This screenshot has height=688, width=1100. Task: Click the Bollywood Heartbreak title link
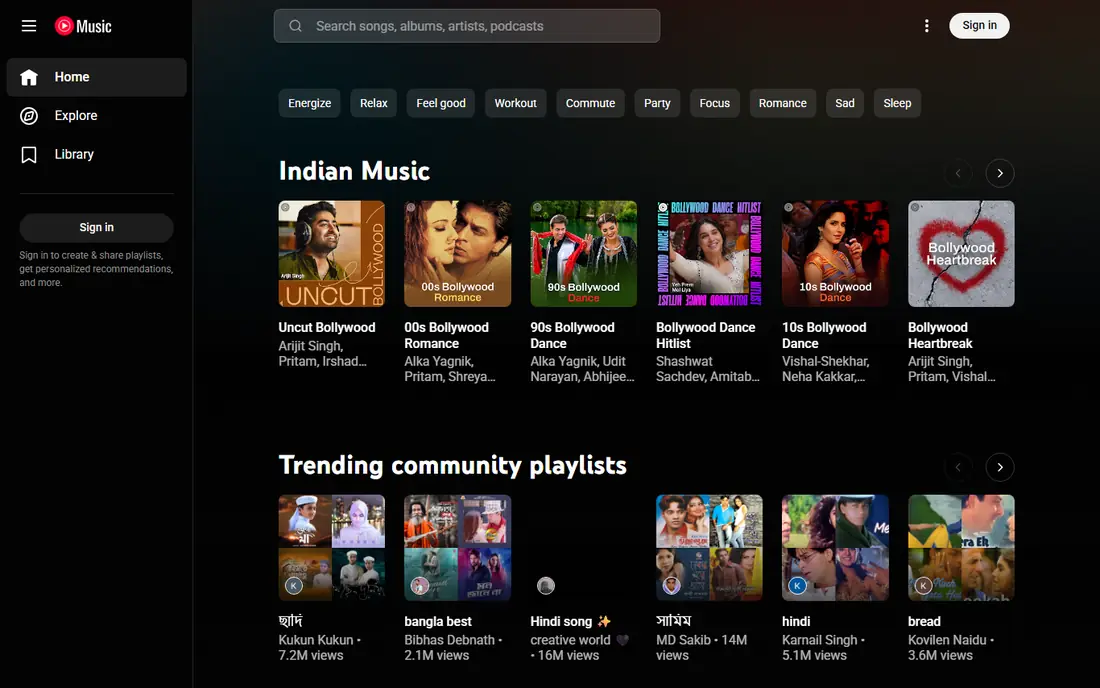(940, 335)
